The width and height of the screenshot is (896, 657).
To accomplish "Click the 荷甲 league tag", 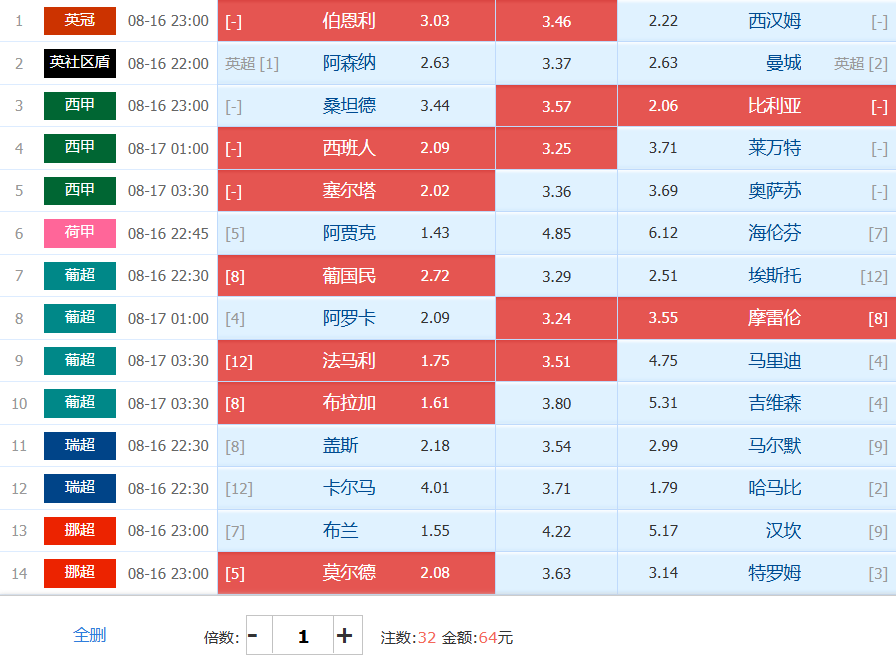I will 79,233.
